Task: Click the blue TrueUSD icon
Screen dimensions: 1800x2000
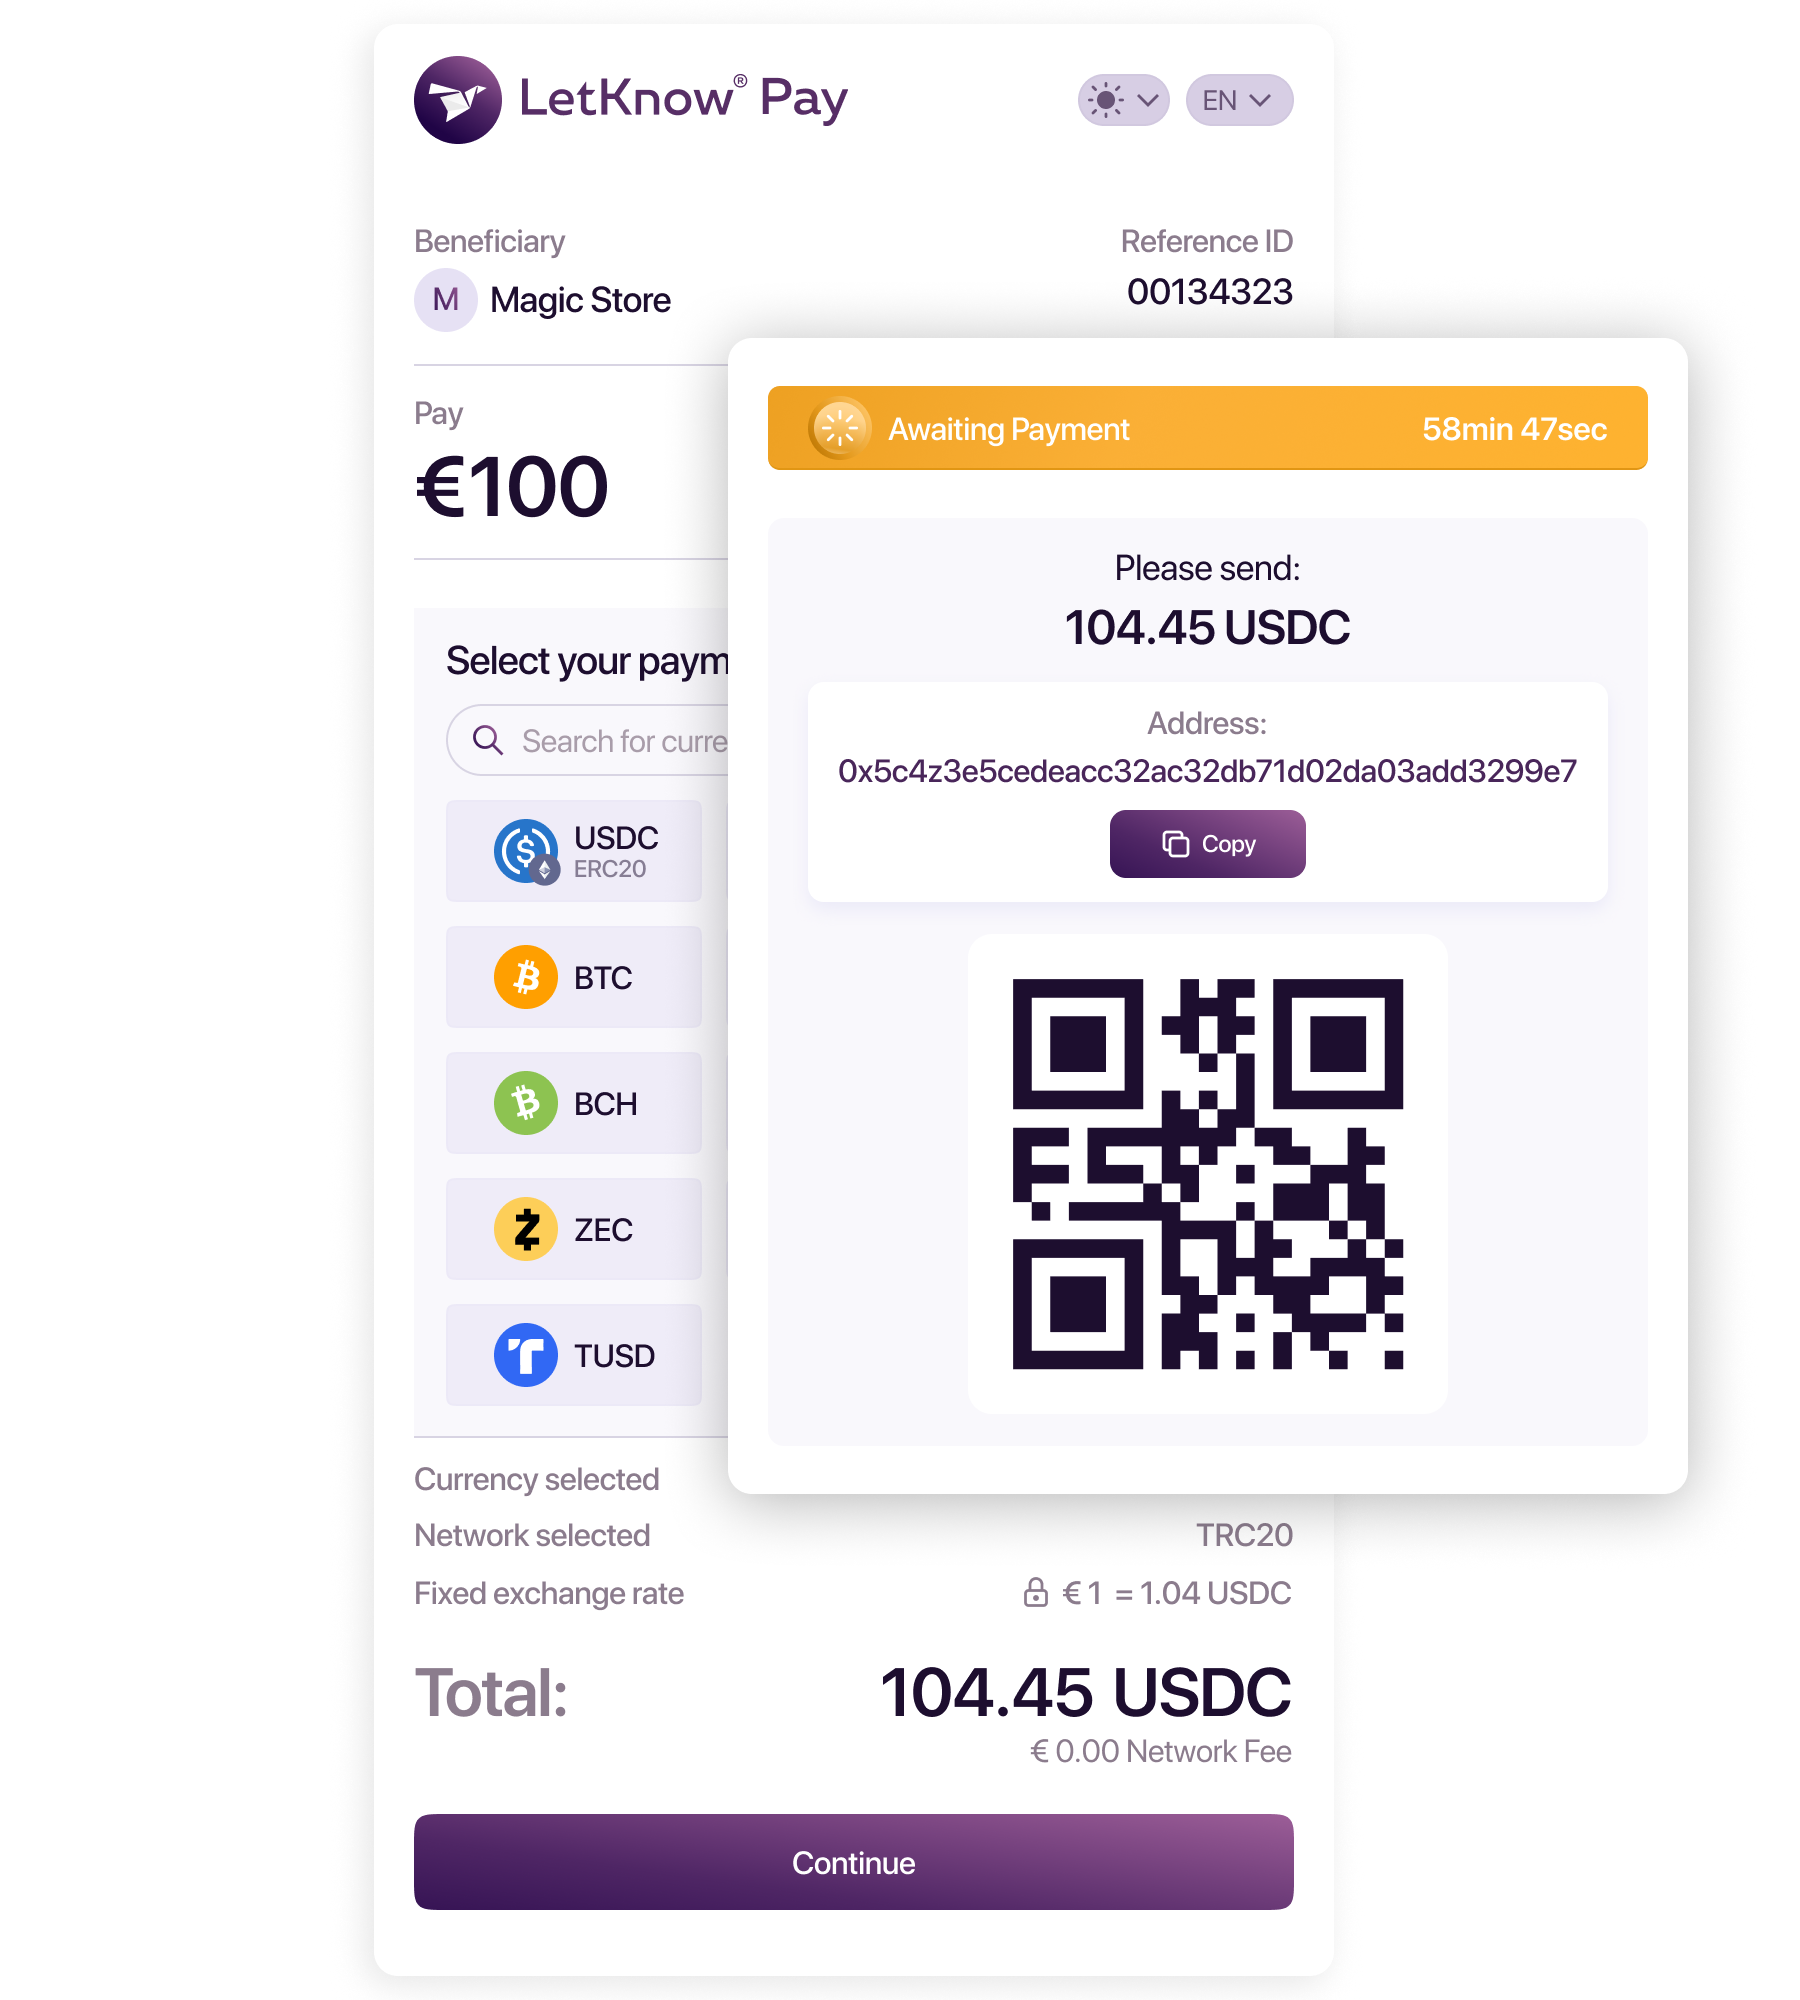Action: (x=526, y=1355)
